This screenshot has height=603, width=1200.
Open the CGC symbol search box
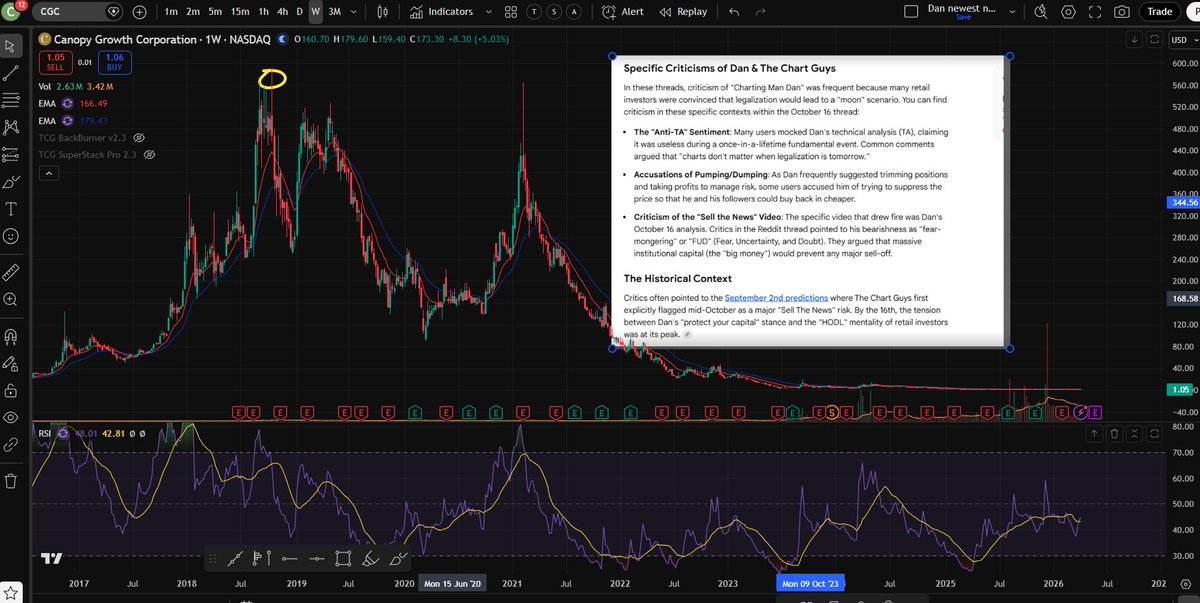[x=77, y=12]
